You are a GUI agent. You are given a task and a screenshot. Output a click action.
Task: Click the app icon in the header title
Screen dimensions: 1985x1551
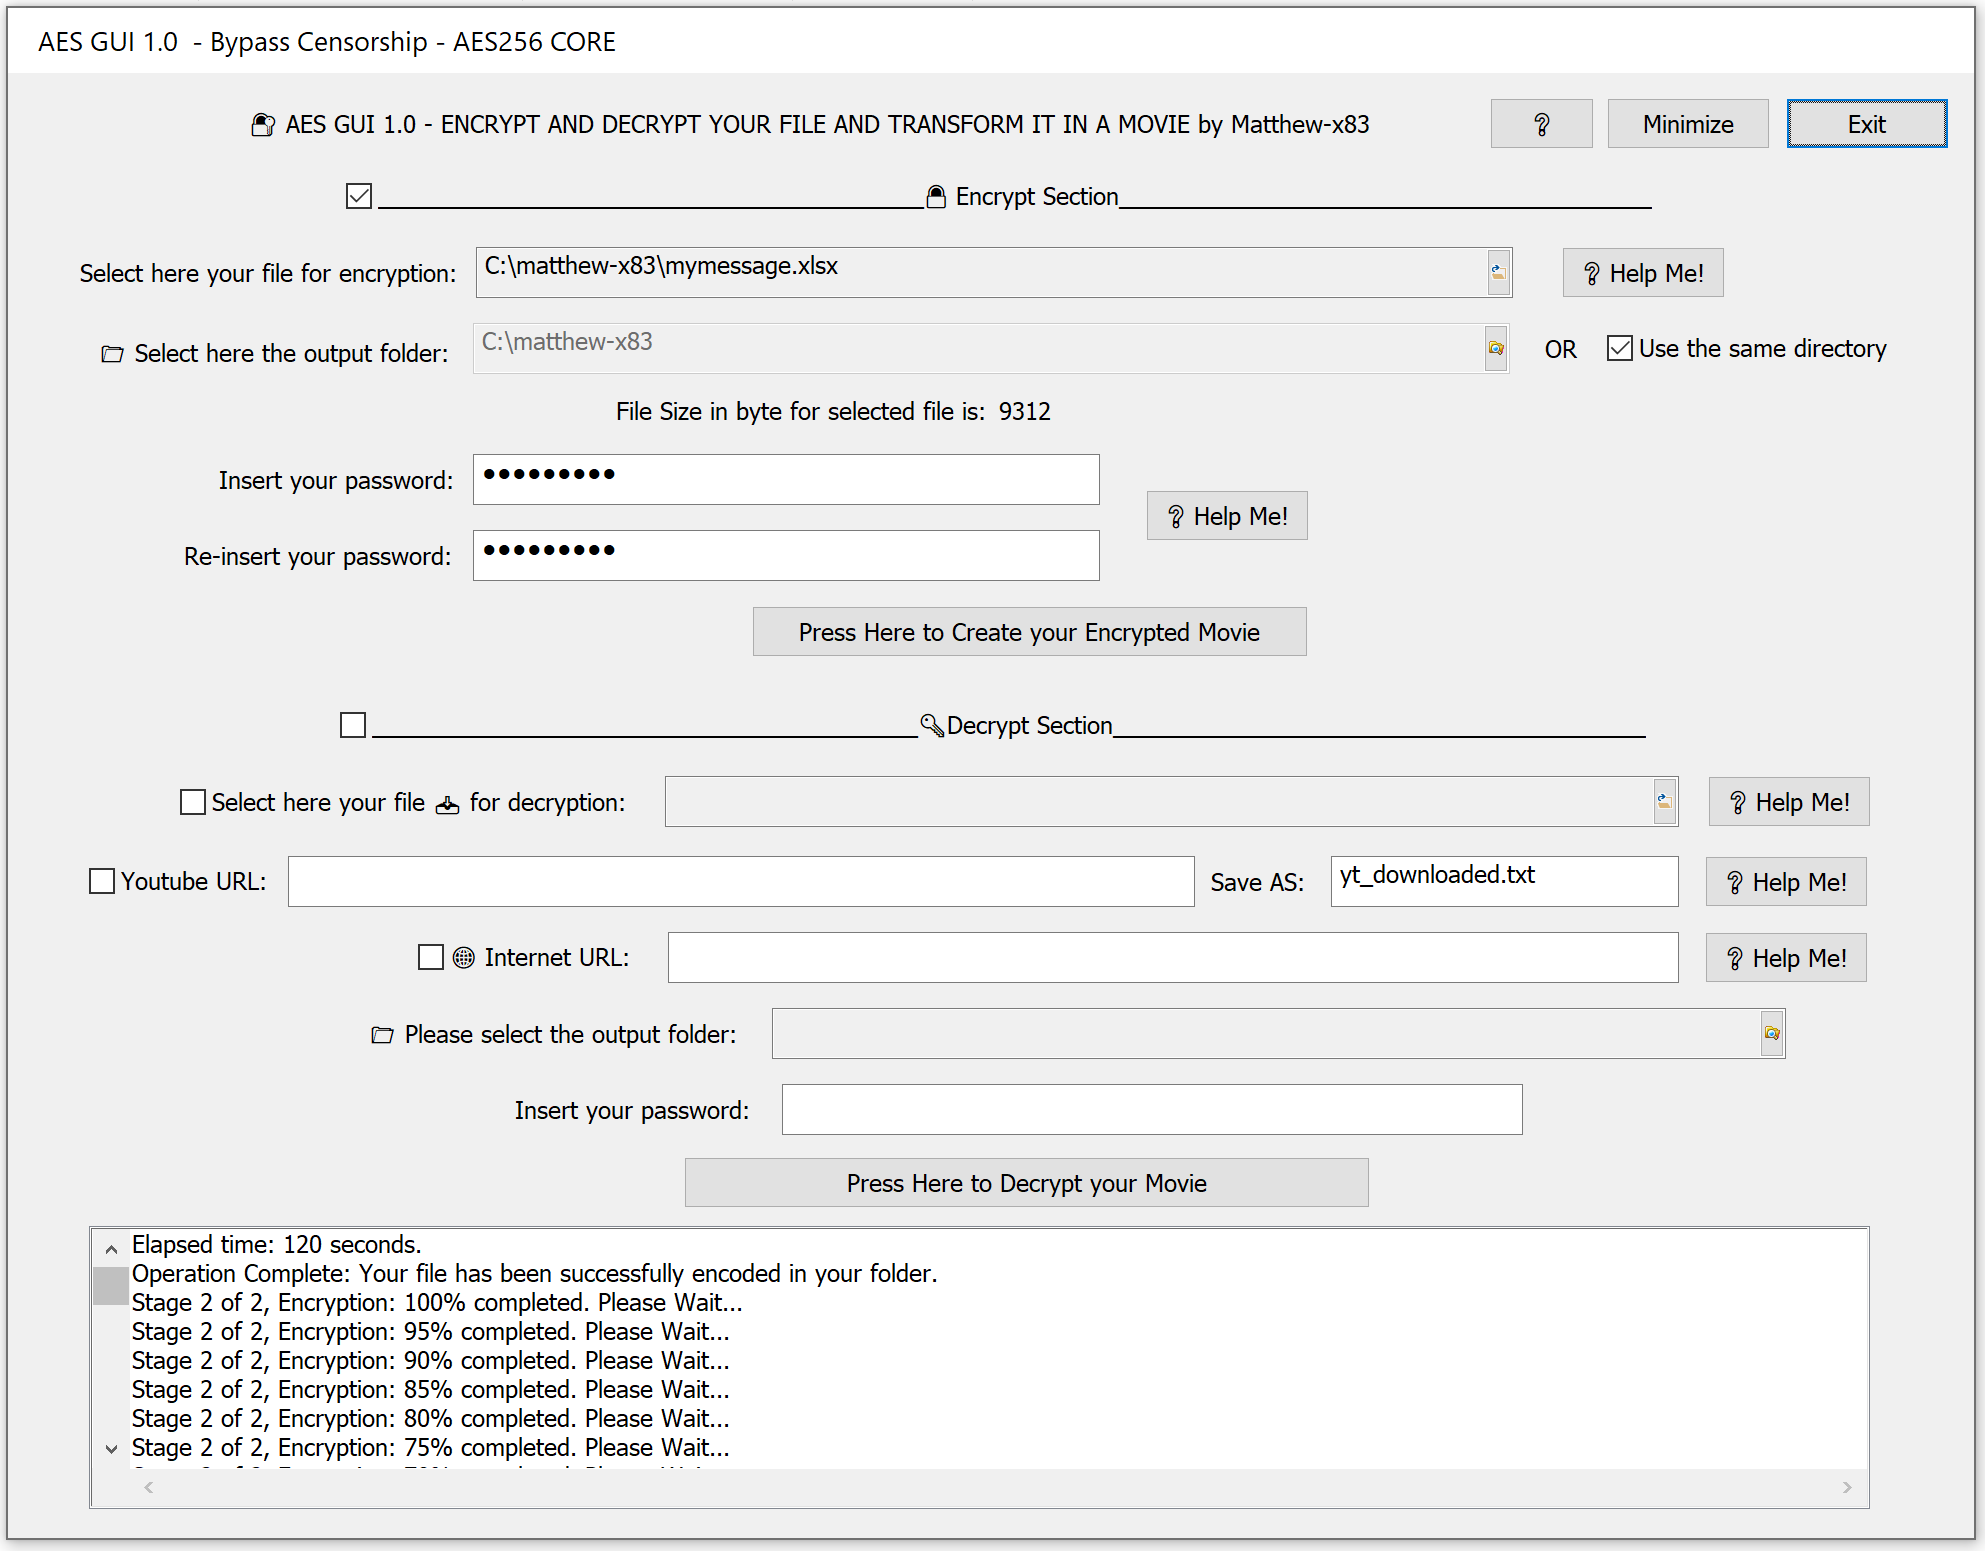tap(263, 124)
